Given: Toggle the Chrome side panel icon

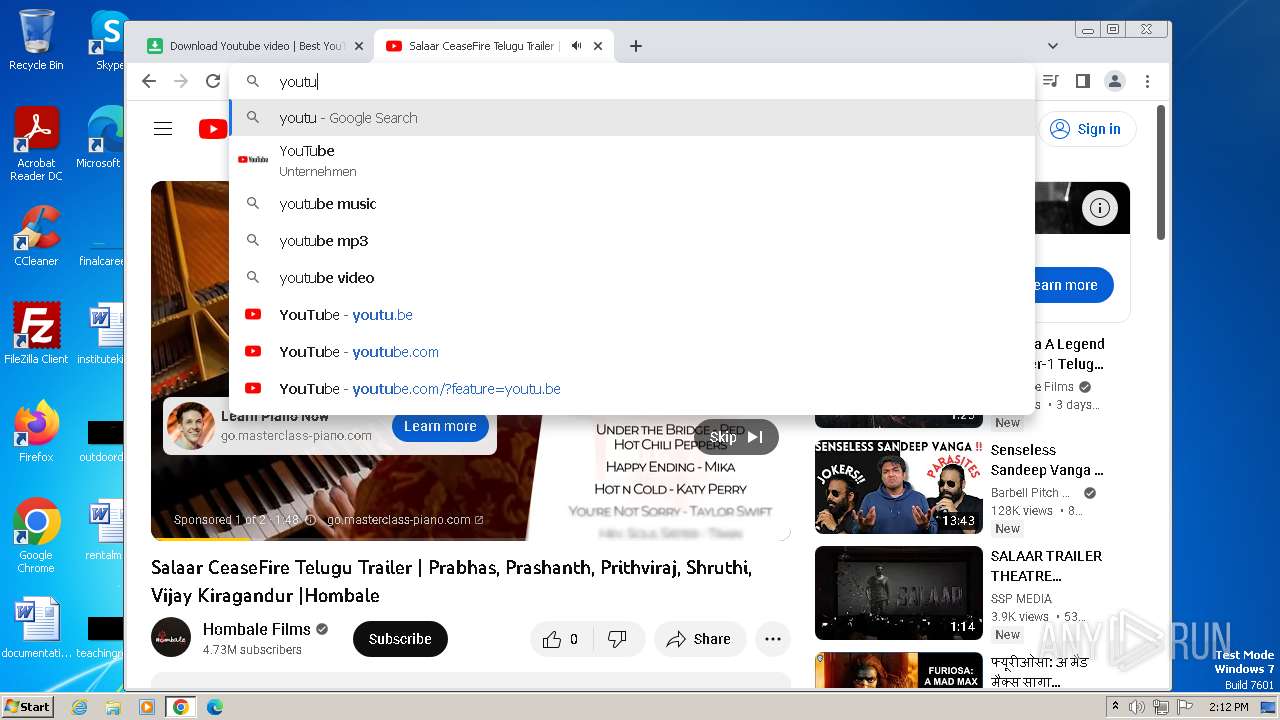Looking at the screenshot, I should click(1082, 81).
